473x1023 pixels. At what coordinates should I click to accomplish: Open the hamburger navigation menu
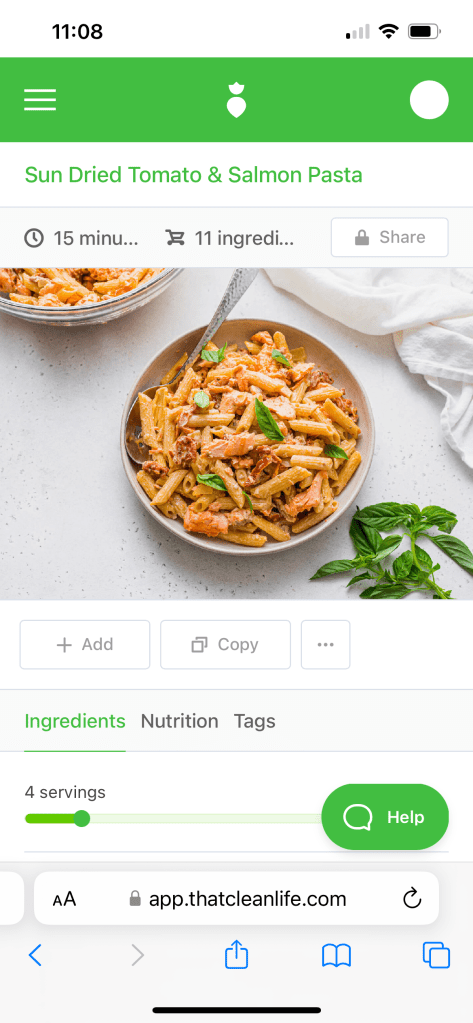40,100
